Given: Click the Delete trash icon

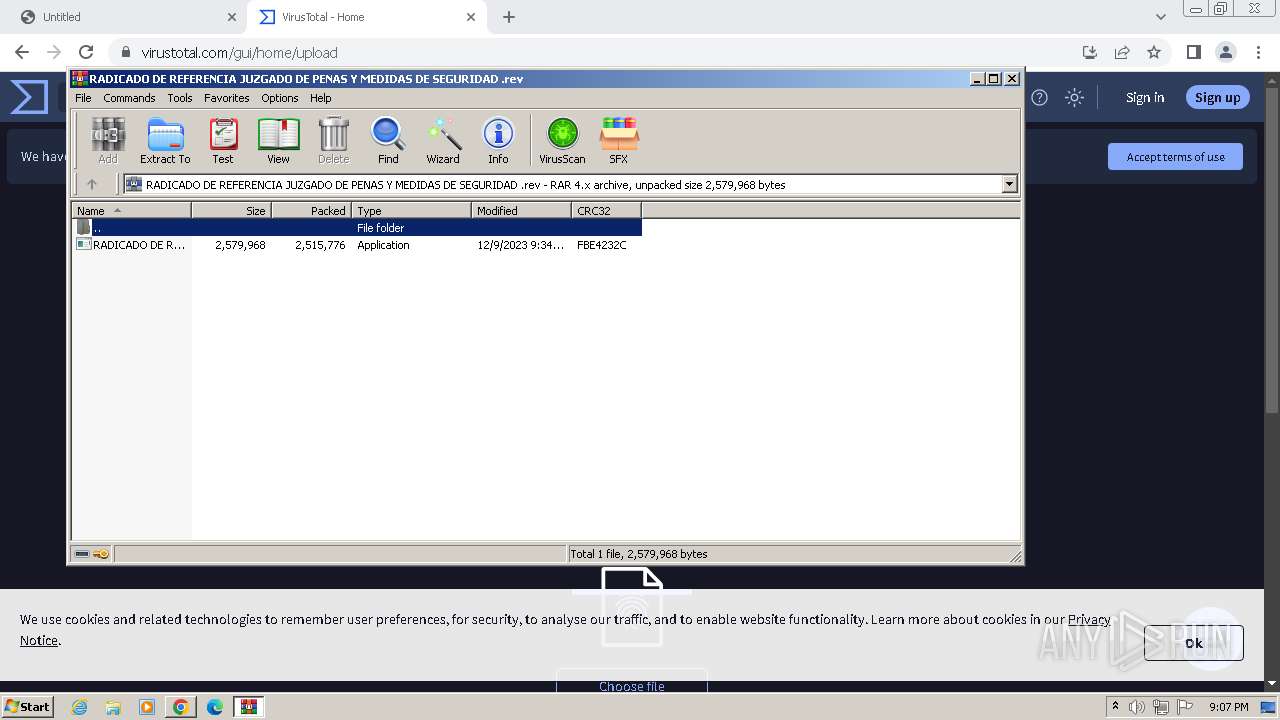Looking at the screenshot, I should pos(333,140).
